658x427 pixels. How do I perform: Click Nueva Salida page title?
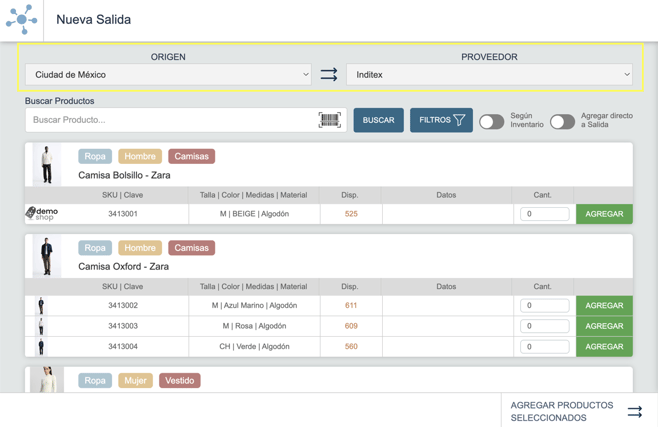click(94, 19)
